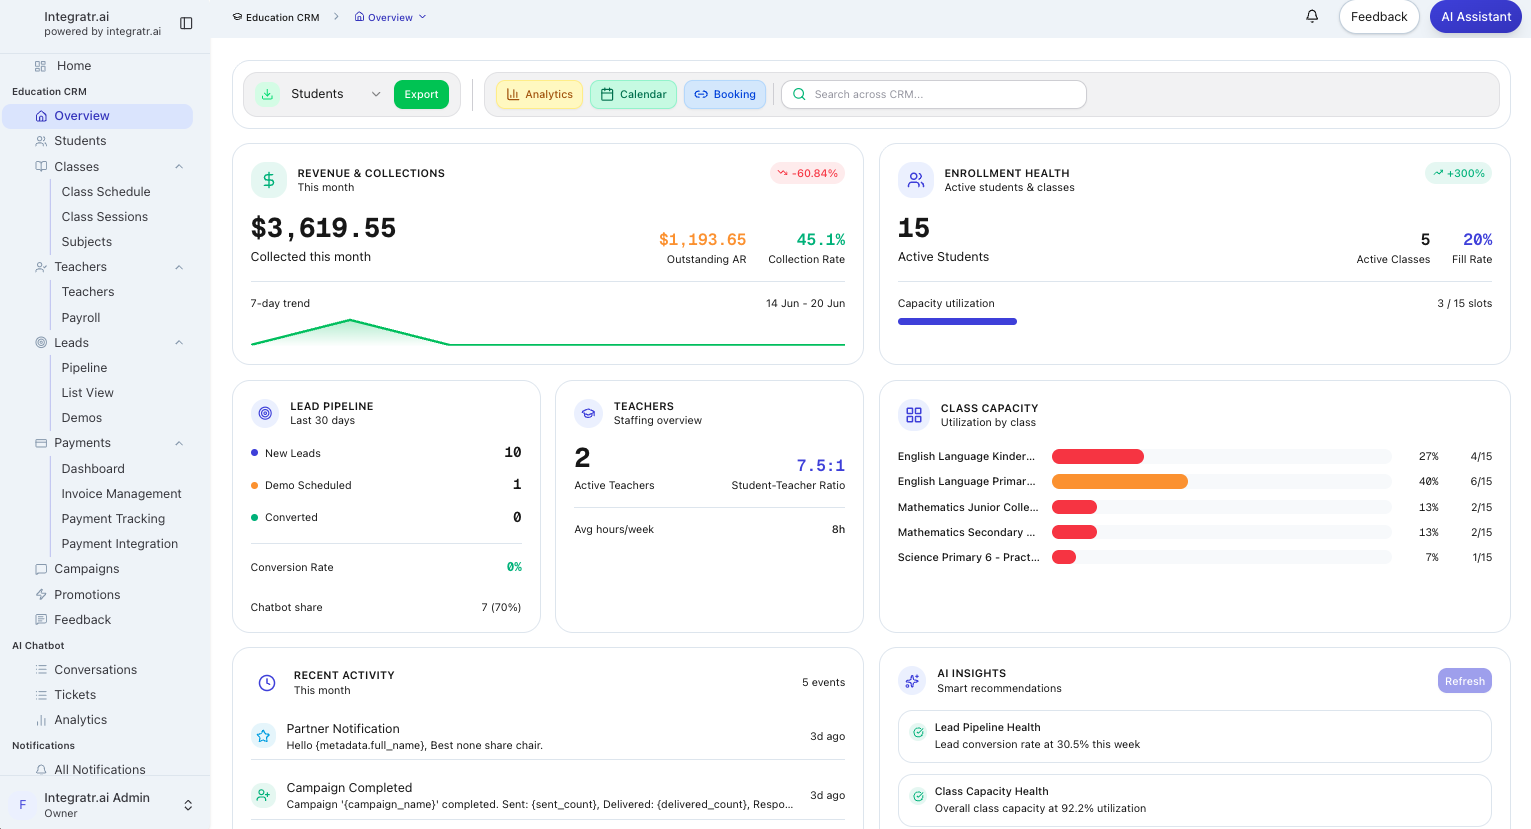Click the Feedback sidebar icon
This screenshot has height=829, width=1531.
(x=41, y=620)
